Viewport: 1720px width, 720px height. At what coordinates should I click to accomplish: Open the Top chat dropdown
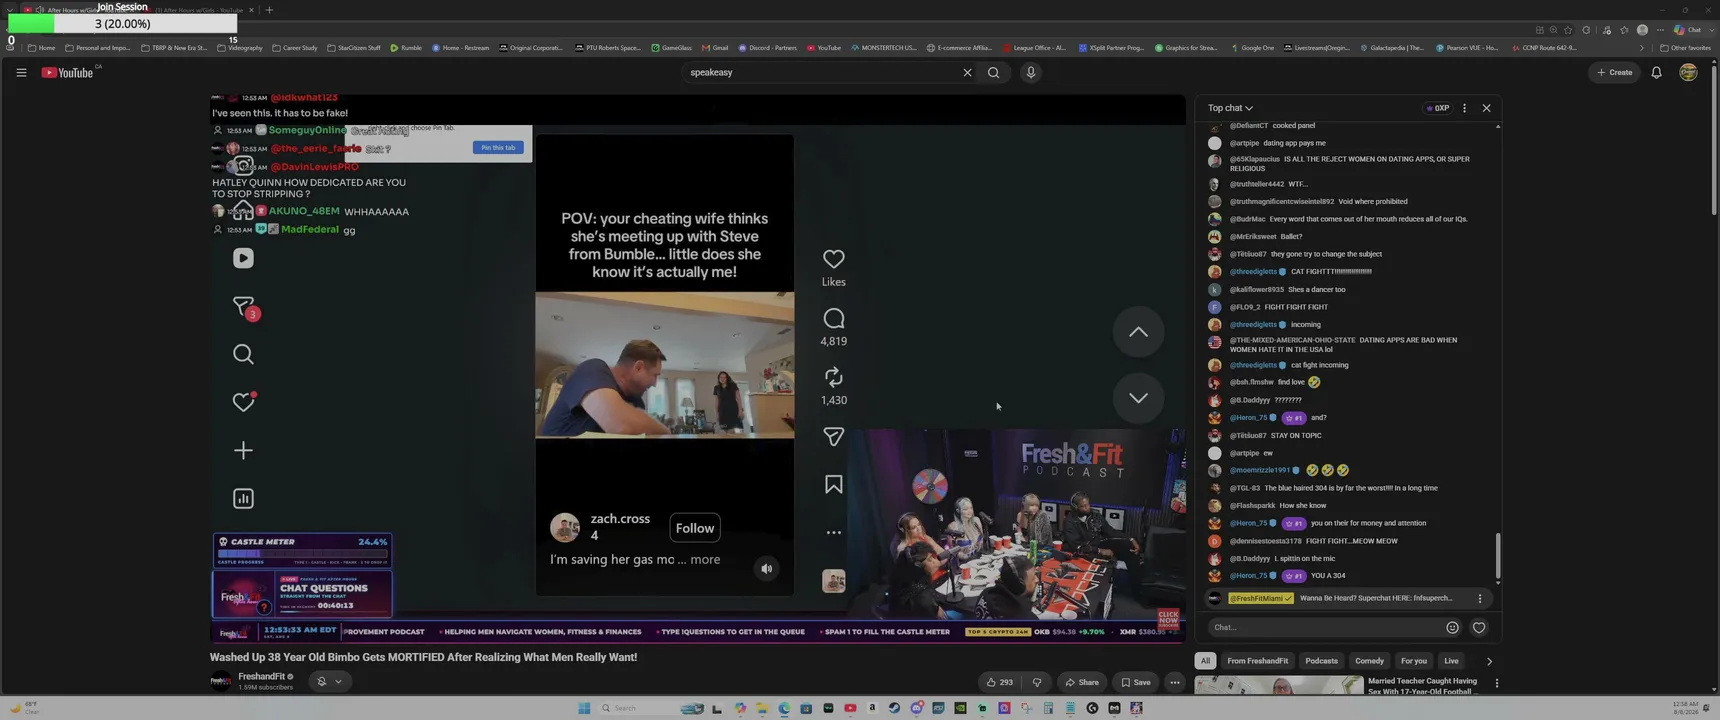(1230, 108)
